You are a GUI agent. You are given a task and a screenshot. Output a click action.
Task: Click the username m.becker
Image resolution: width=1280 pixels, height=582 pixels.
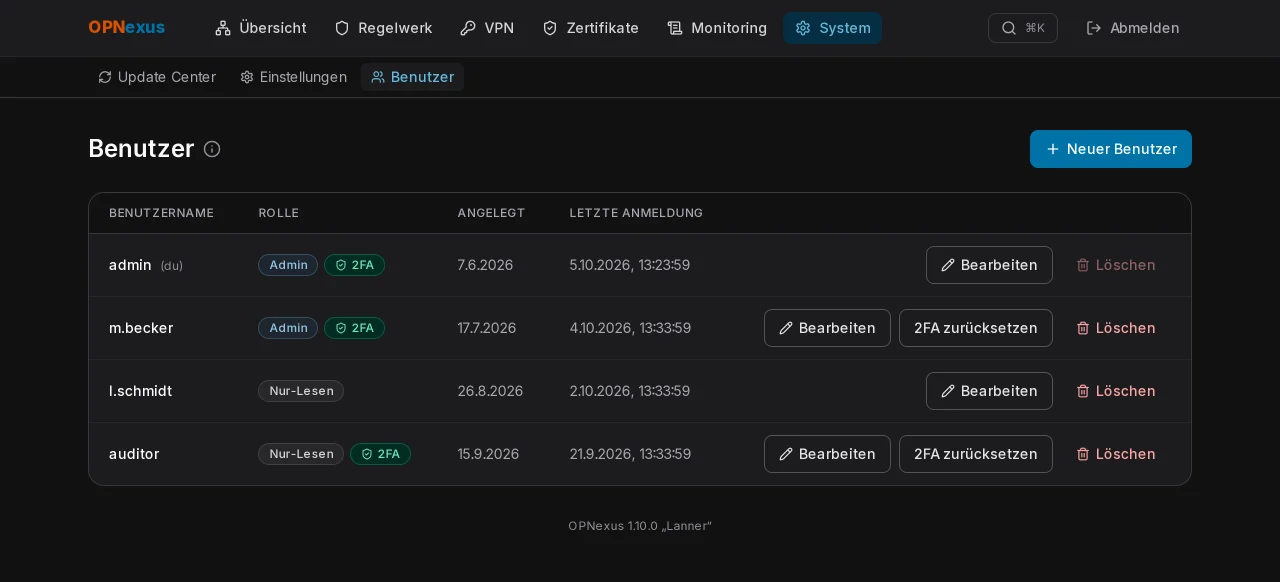(141, 328)
